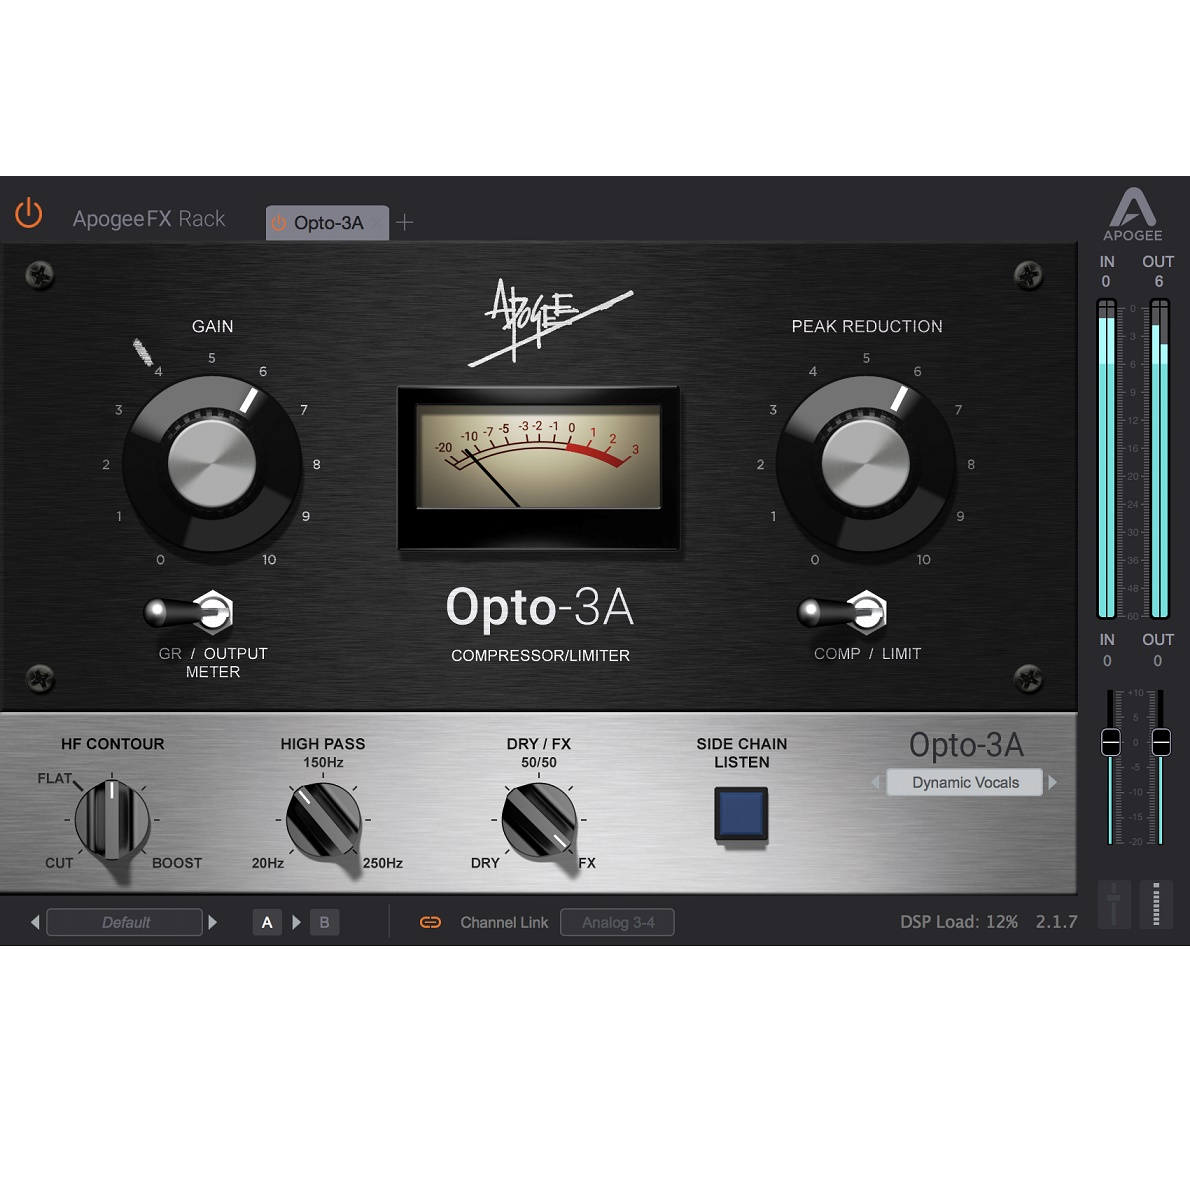Open the Analog 3-4 channel selector

[617, 921]
